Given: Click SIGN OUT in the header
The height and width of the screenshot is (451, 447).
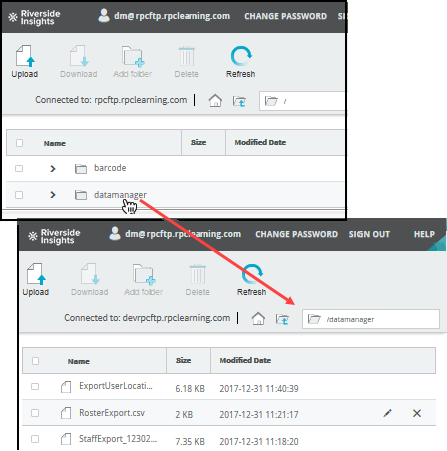Looking at the screenshot, I should [x=369, y=234].
